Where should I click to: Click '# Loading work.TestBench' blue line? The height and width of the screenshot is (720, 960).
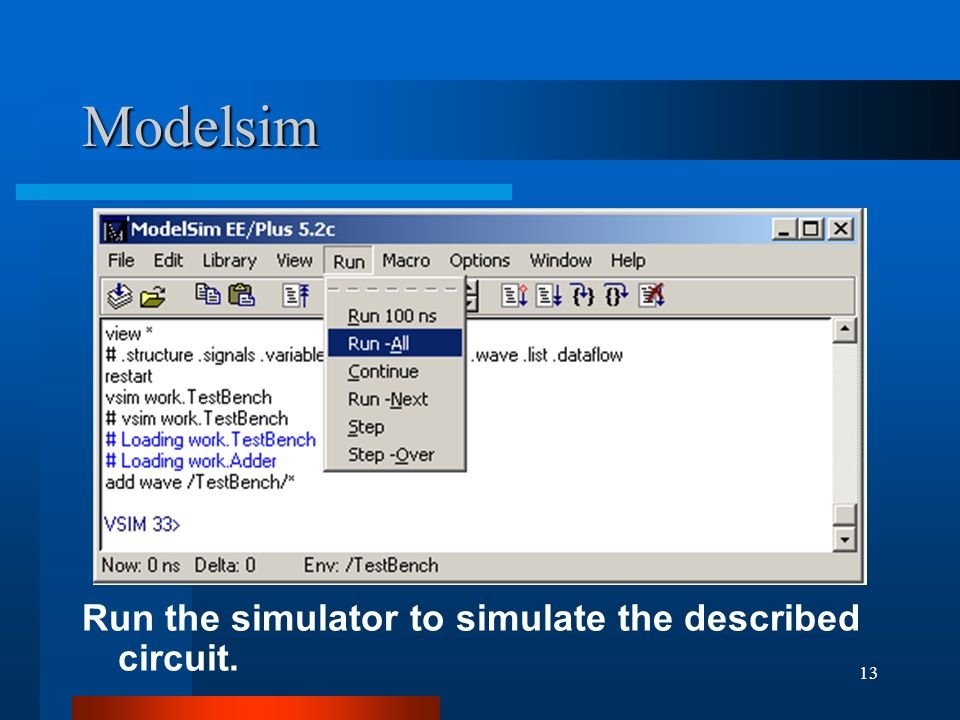[210, 440]
